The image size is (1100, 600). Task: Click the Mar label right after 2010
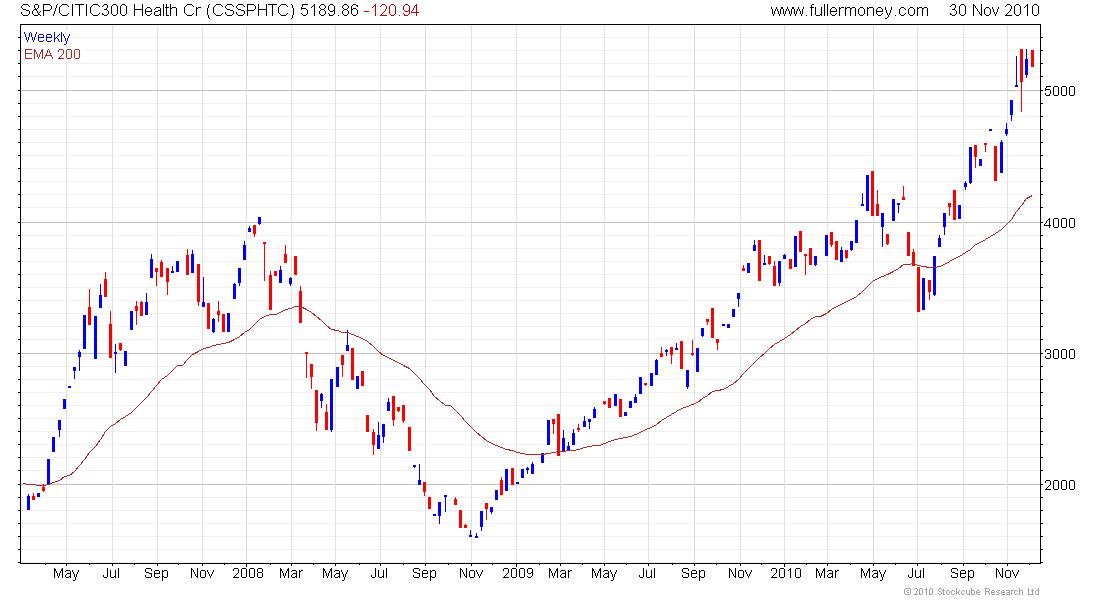click(x=826, y=573)
